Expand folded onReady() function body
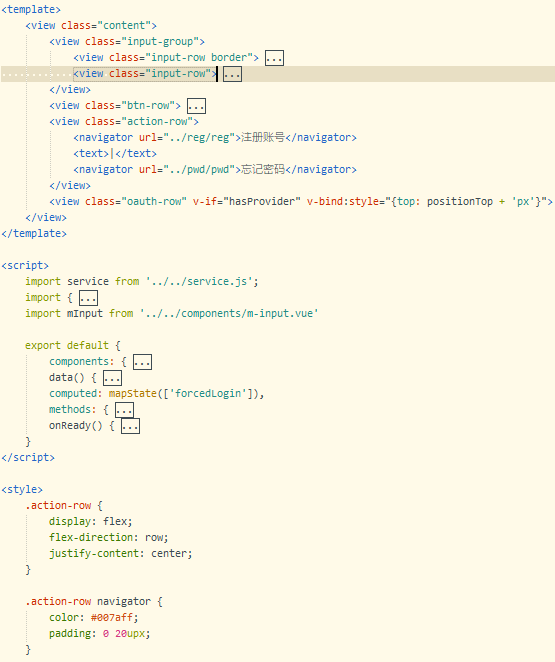This screenshot has width=555, height=662. (x=130, y=426)
